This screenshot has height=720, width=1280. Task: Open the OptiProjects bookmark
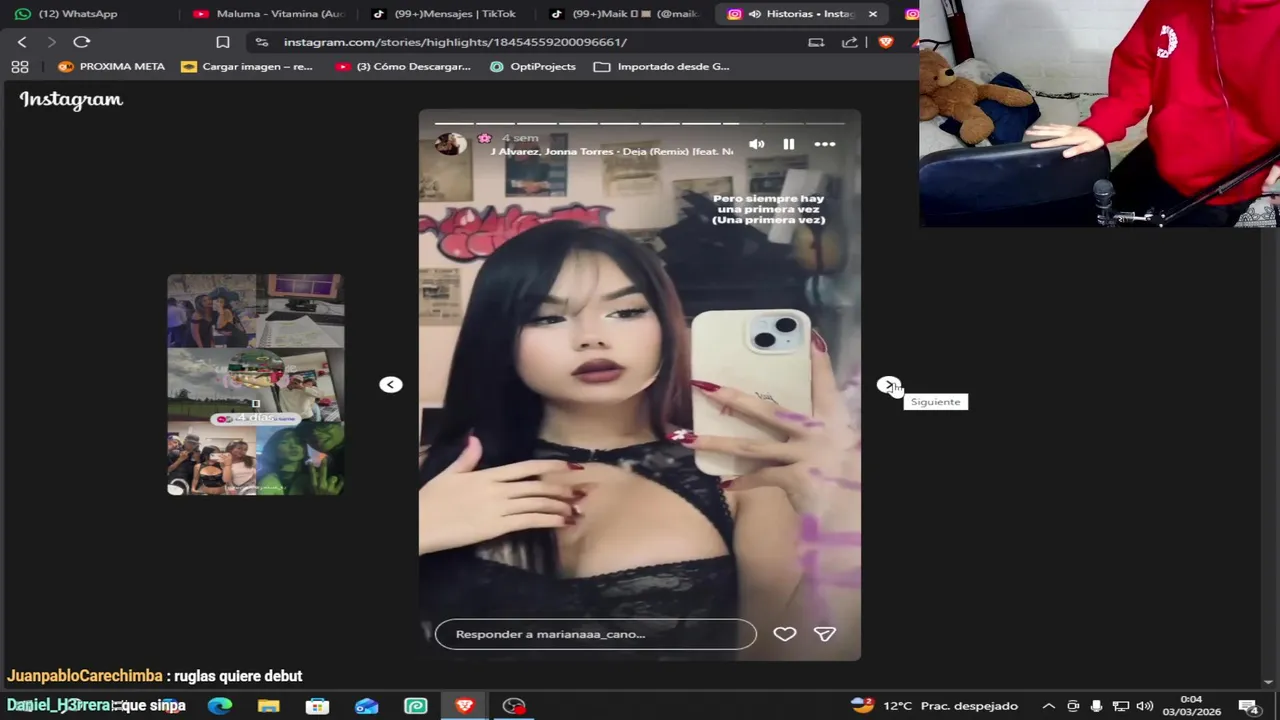coord(533,67)
